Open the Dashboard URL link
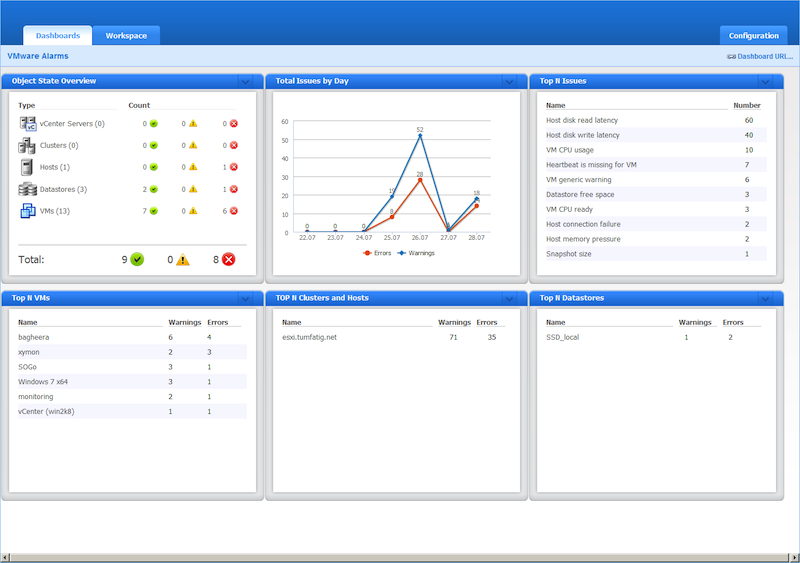 click(x=765, y=57)
